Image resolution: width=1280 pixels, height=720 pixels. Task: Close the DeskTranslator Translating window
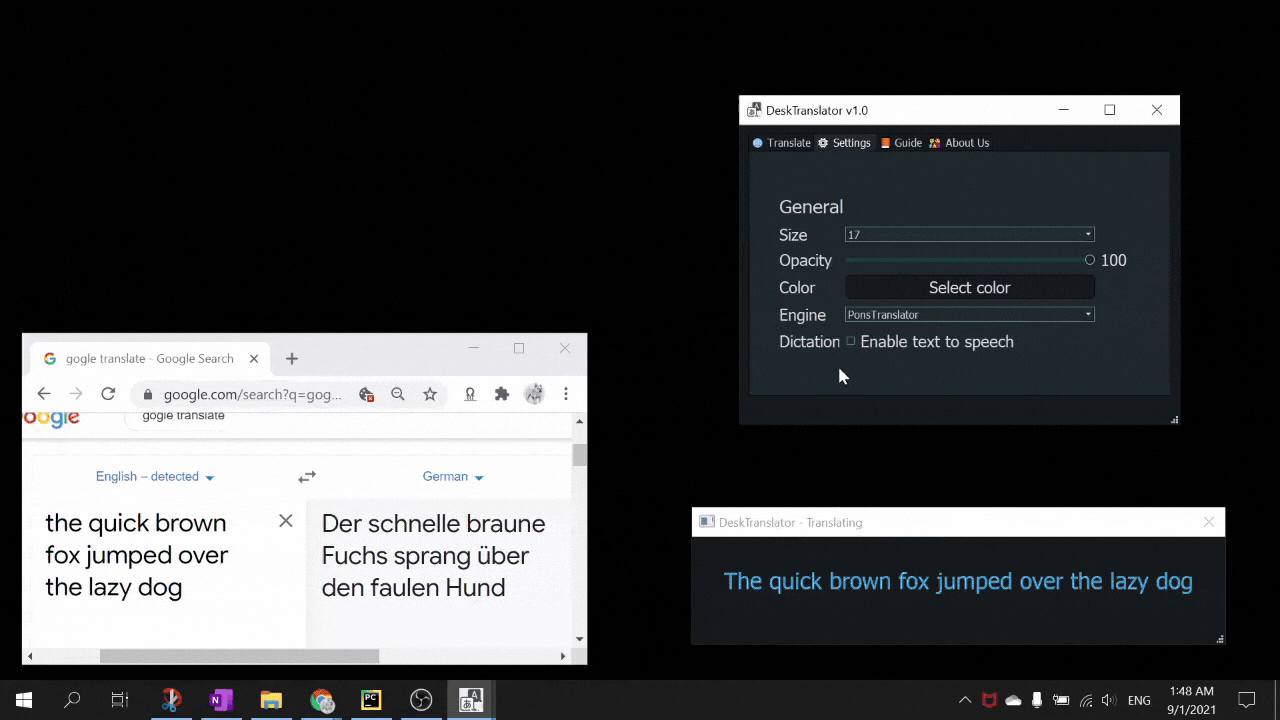click(x=1209, y=522)
